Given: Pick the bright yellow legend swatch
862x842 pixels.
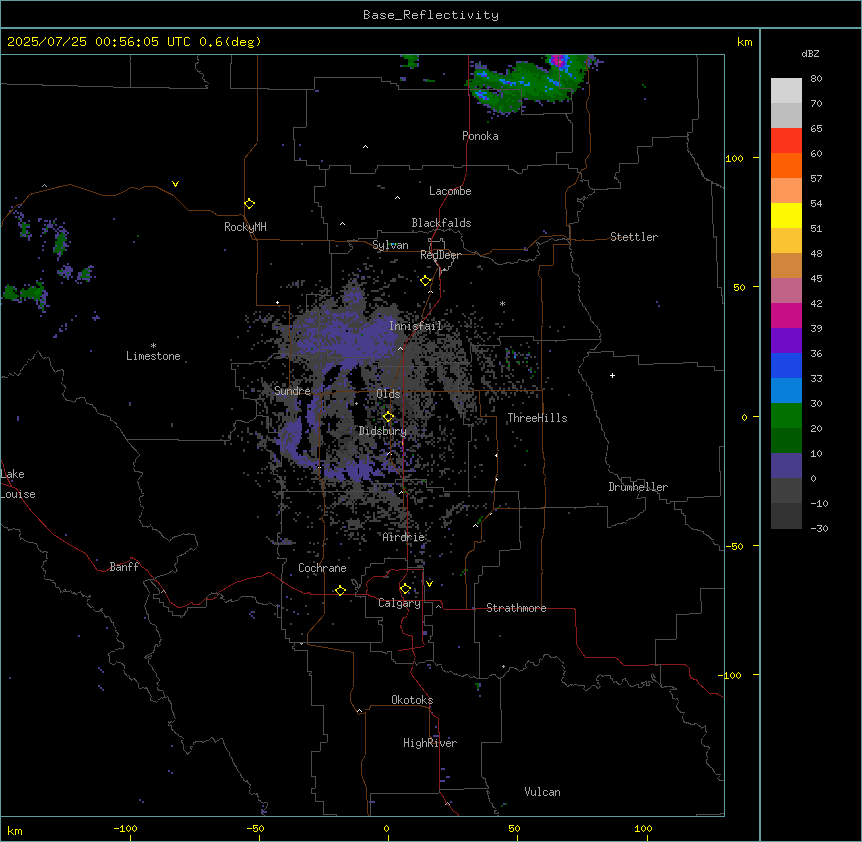Looking at the screenshot, I should [786, 215].
